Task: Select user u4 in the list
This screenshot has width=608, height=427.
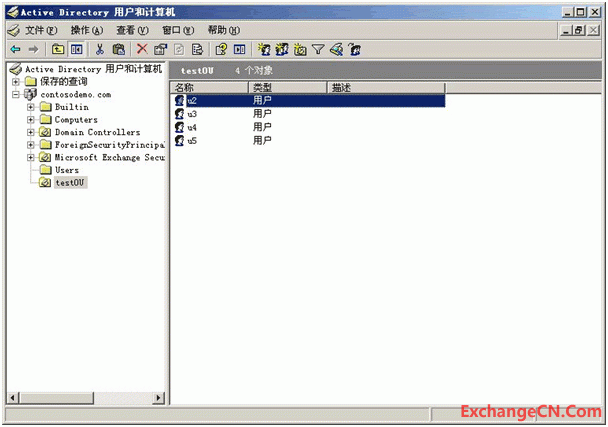Action: pyautogui.click(x=191, y=127)
